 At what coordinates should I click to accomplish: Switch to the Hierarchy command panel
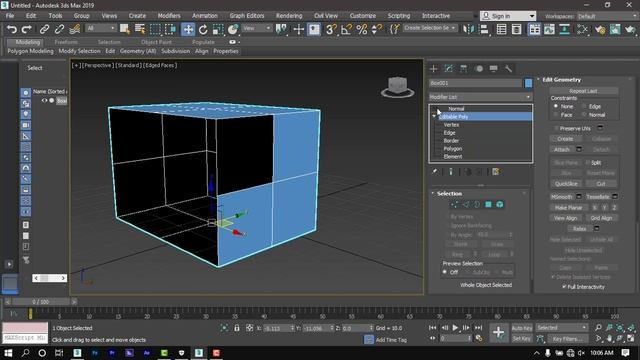(463, 69)
